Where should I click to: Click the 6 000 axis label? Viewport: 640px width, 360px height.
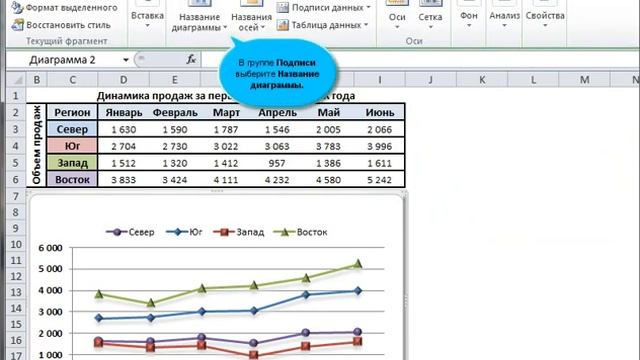[50, 248]
